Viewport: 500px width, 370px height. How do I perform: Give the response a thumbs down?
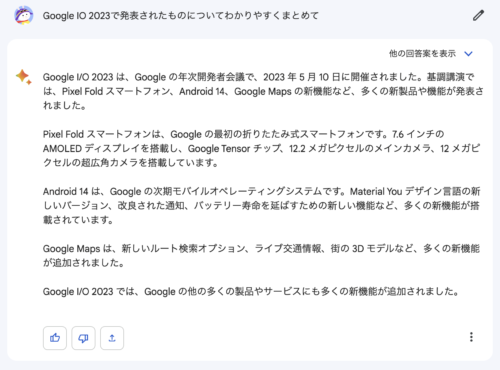coord(83,338)
